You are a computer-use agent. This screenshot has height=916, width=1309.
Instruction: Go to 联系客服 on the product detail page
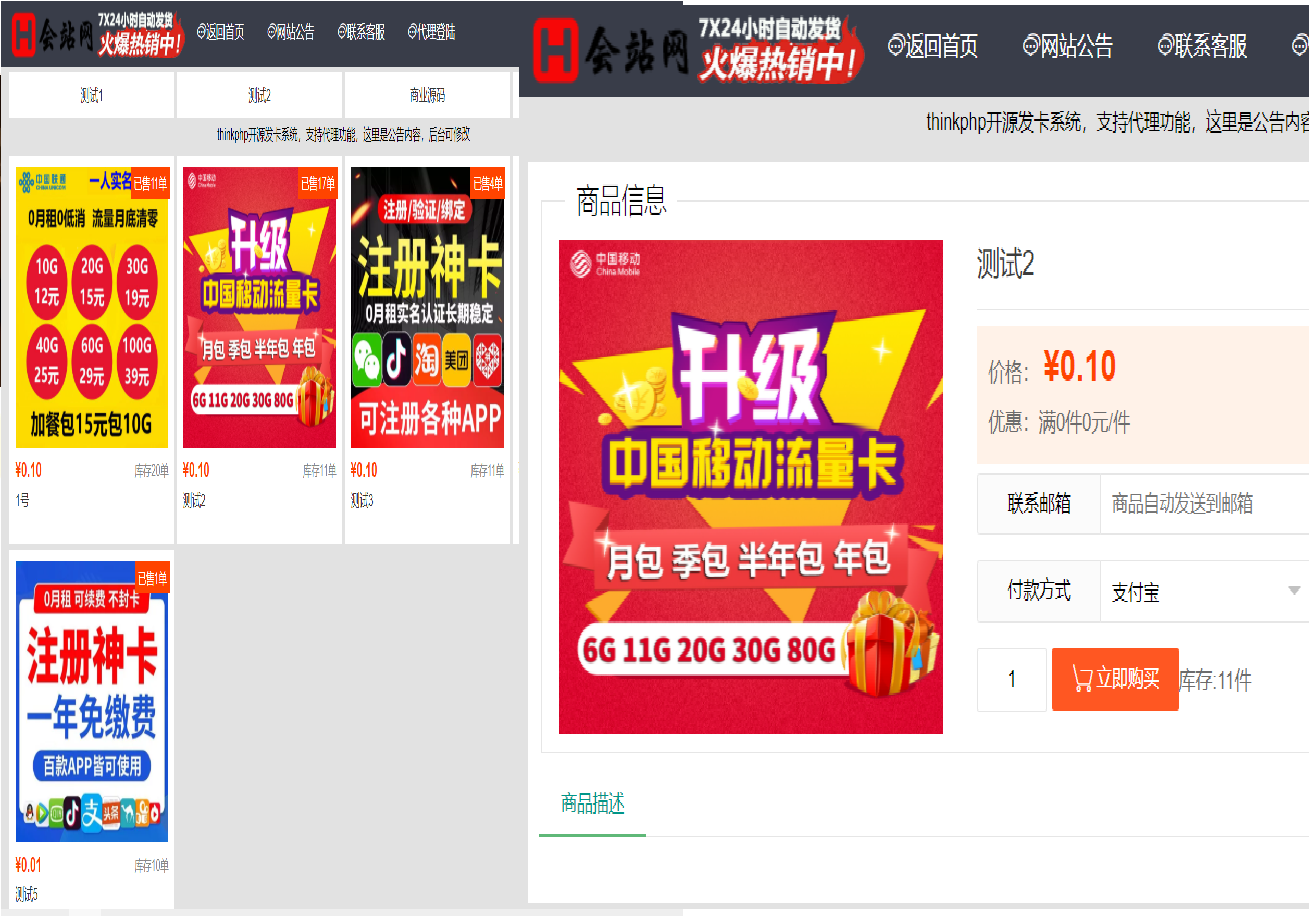(x=1202, y=46)
